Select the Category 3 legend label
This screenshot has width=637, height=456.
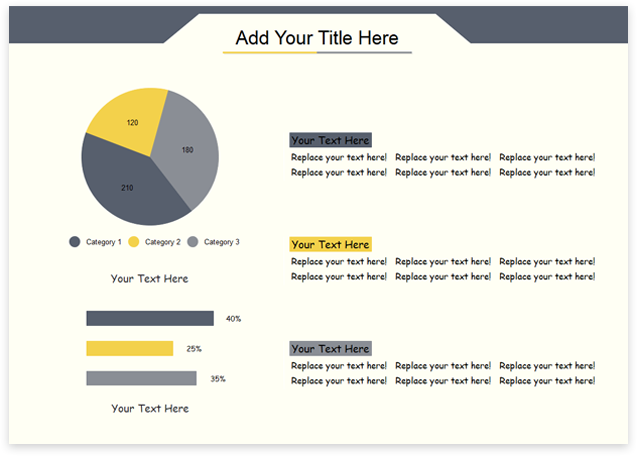pyautogui.click(x=221, y=242)
